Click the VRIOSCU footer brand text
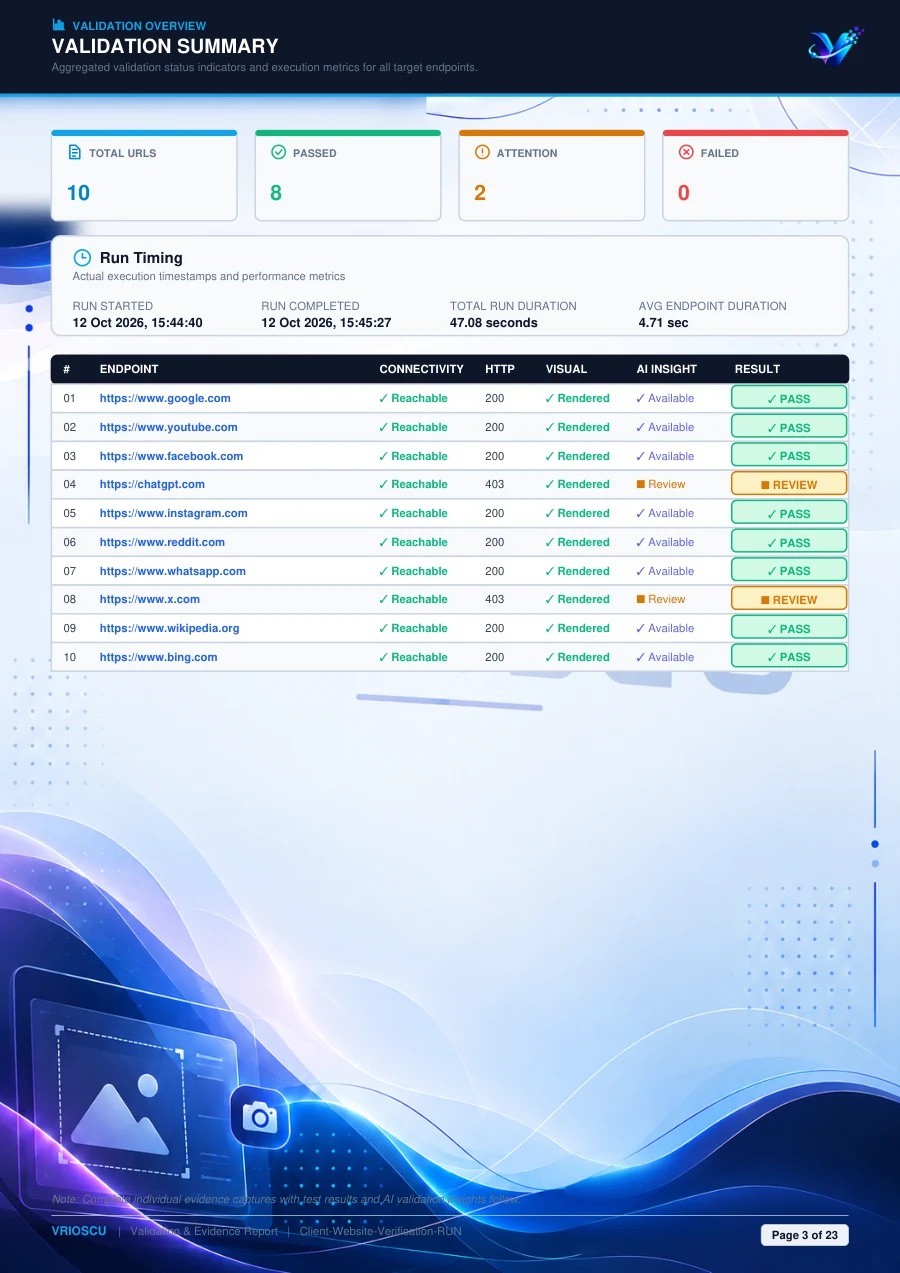 (79, 1231)
